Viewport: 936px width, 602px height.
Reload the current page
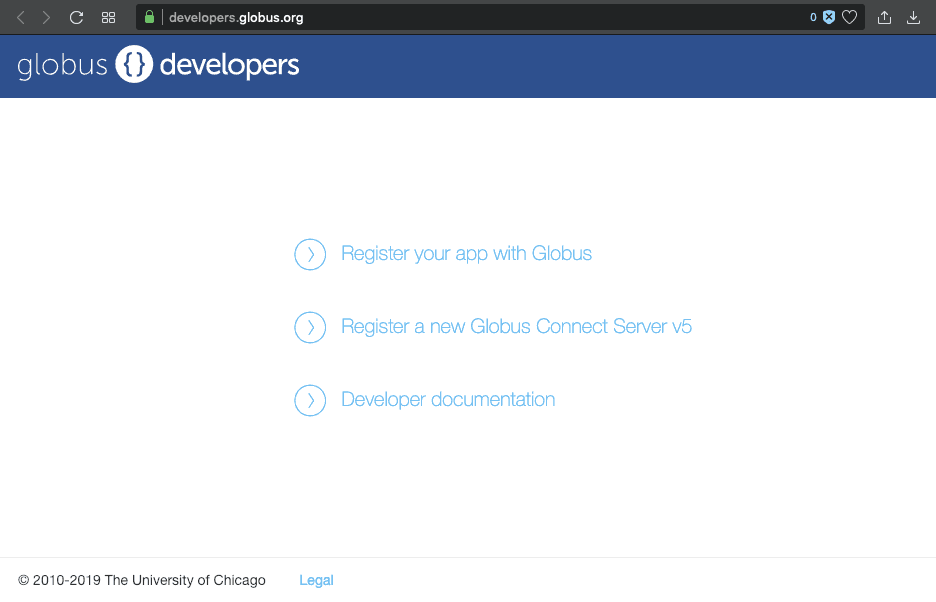pos(76,17)
